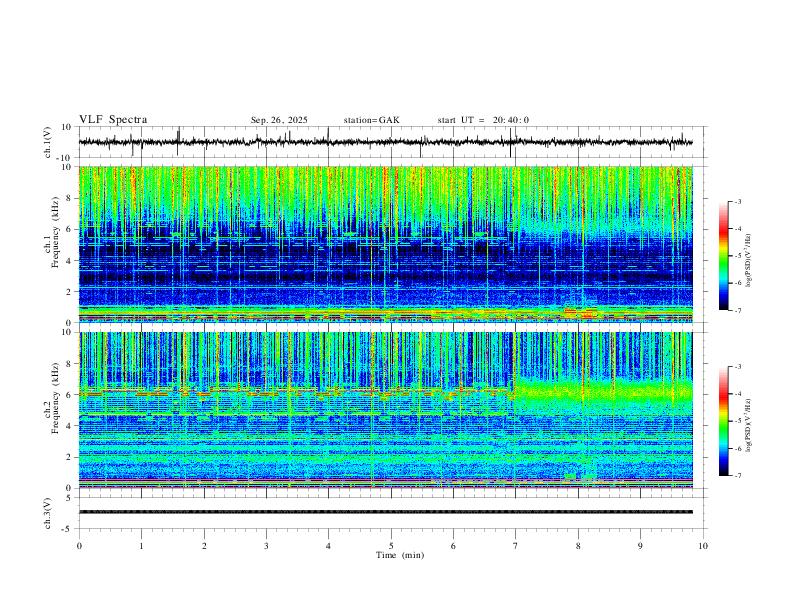Click the "8" kHz tick on ch.2 spectrogram
Viewport: 792px width, 612px height.
(x=71, y=364)
